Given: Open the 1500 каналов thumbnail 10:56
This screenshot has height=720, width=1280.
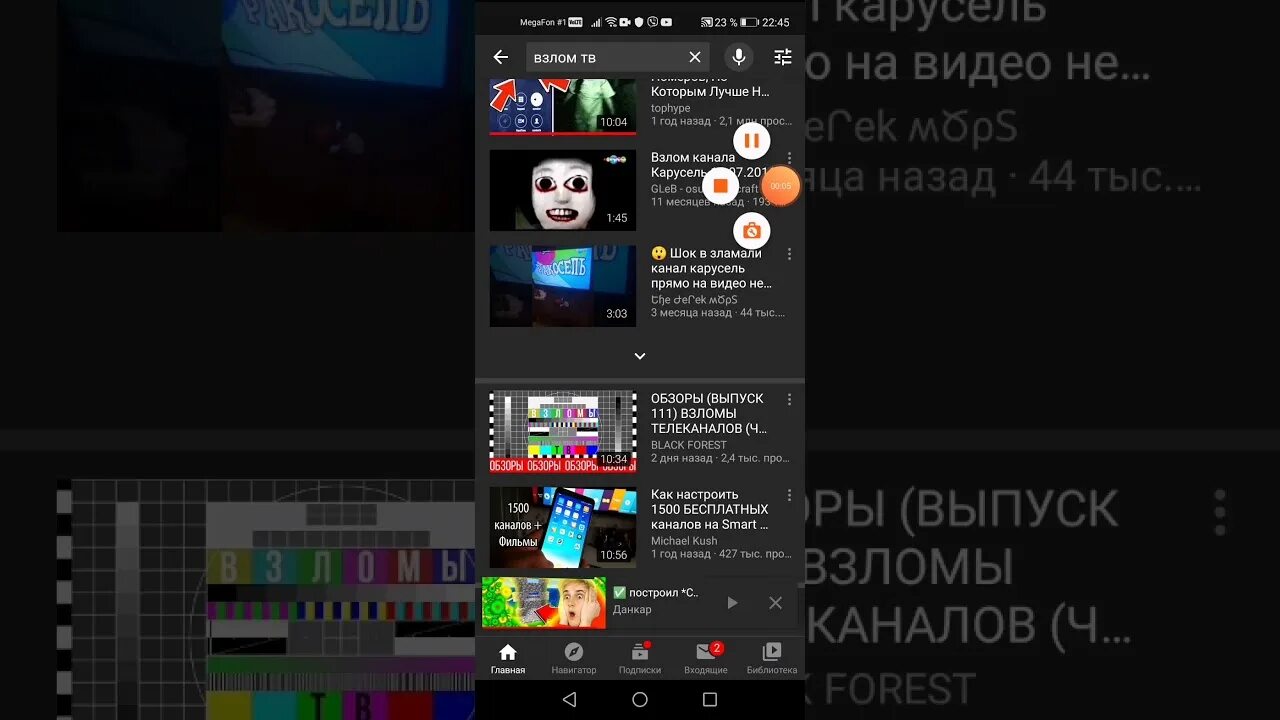Looking at the screenshot, I should [563, 527].
